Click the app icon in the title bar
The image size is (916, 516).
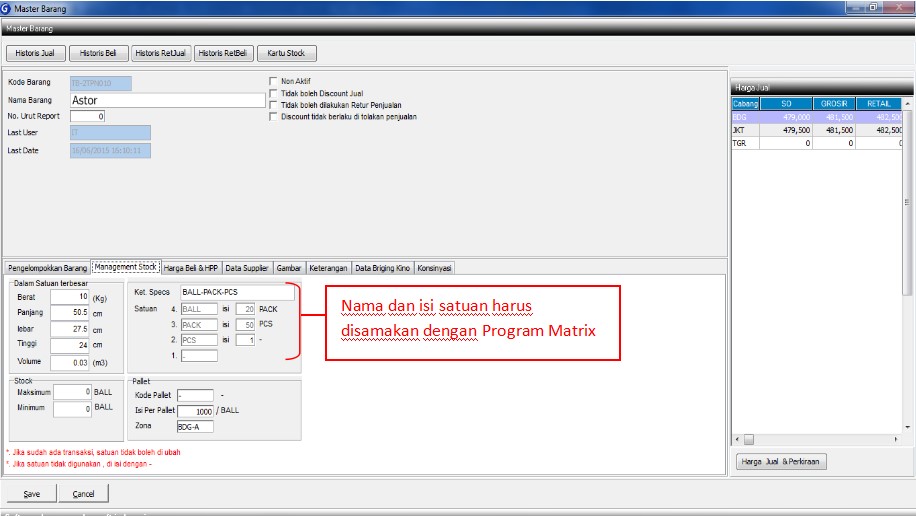[x=8, y=8]
